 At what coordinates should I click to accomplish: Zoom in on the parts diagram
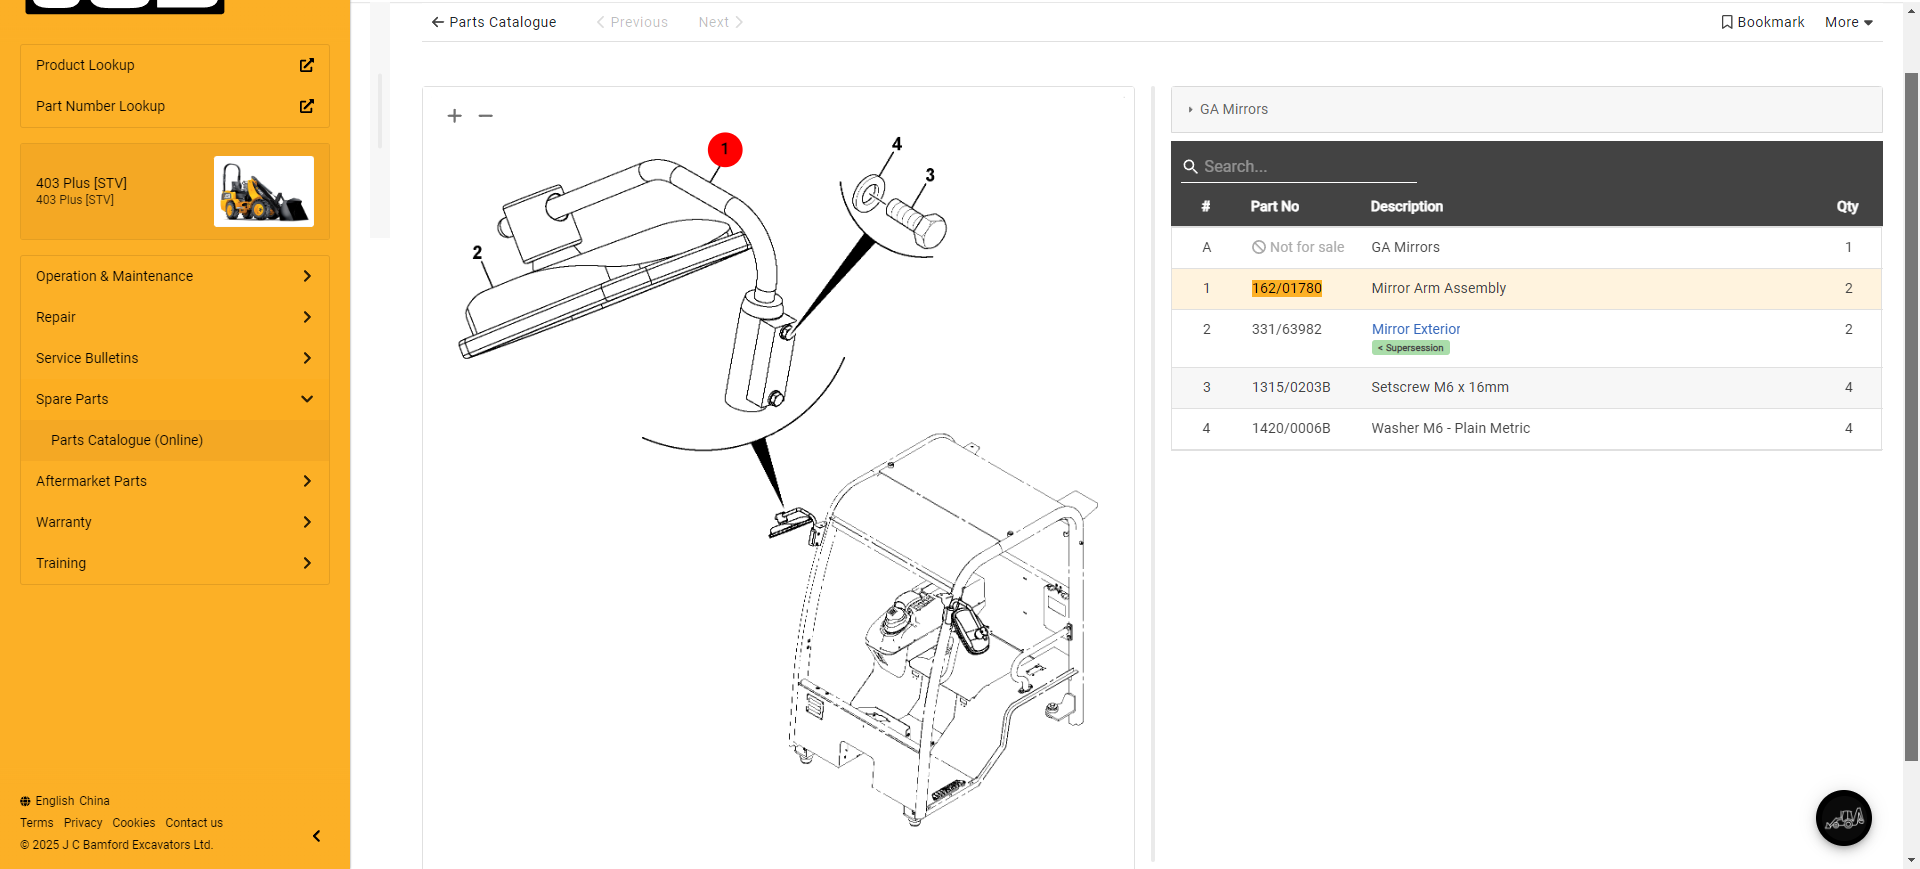click(455, 116)
